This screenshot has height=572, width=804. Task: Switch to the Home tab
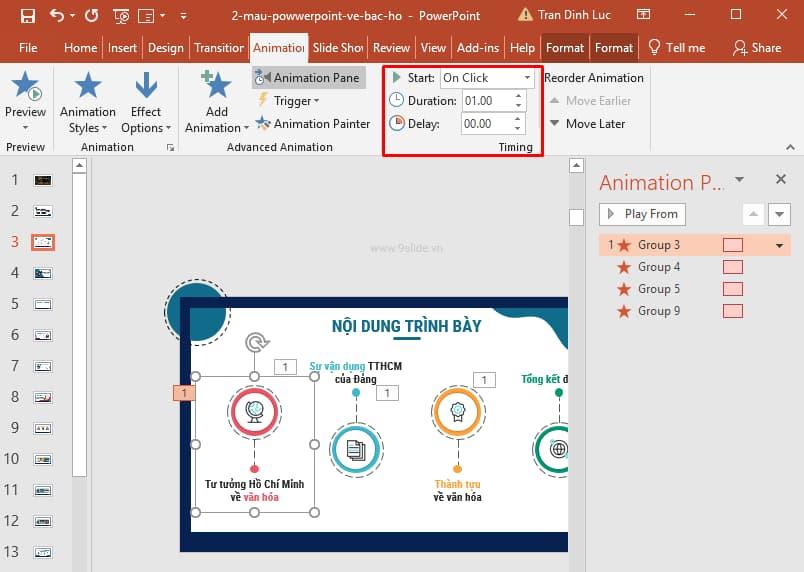81,48
